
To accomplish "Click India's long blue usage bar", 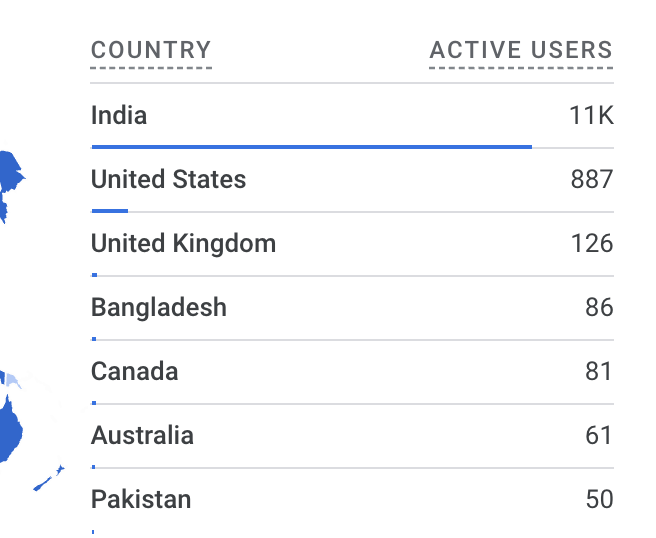I will click(x=311, y=147).
